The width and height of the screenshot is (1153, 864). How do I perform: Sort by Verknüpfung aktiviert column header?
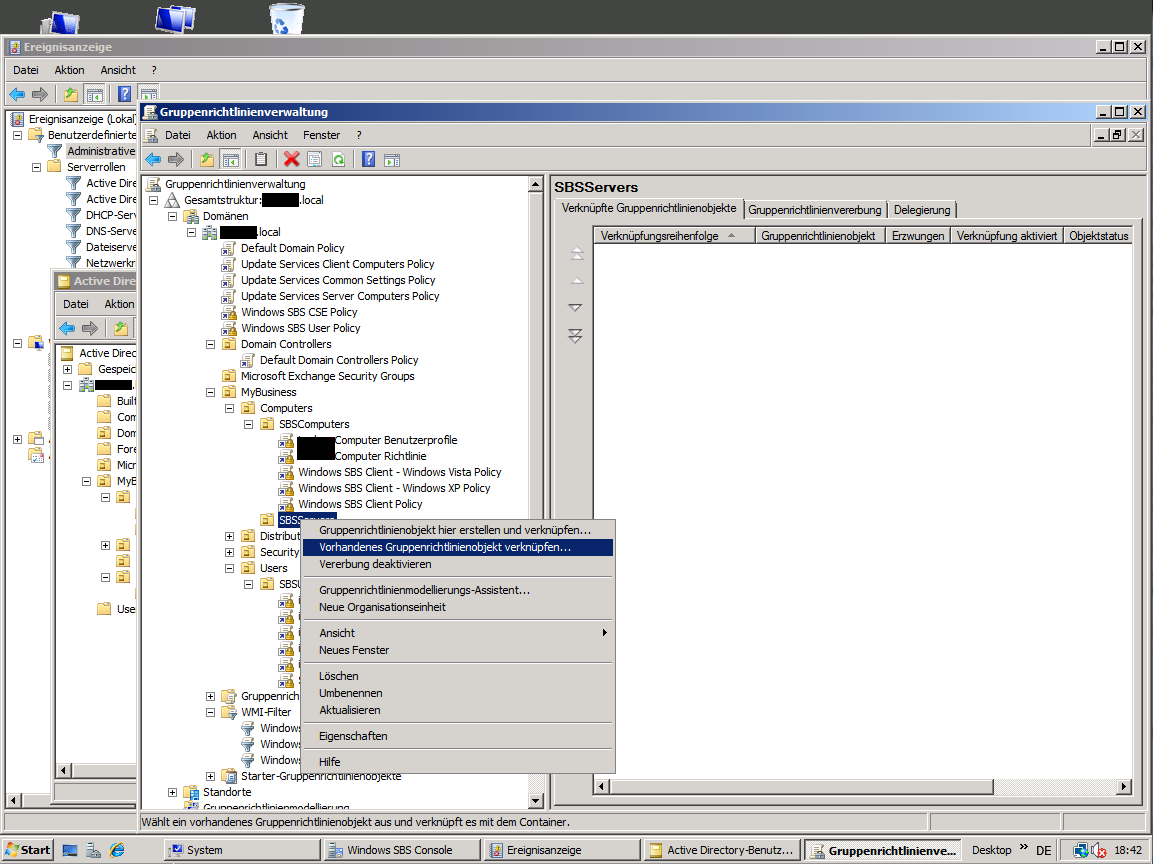coord(1007,236)
